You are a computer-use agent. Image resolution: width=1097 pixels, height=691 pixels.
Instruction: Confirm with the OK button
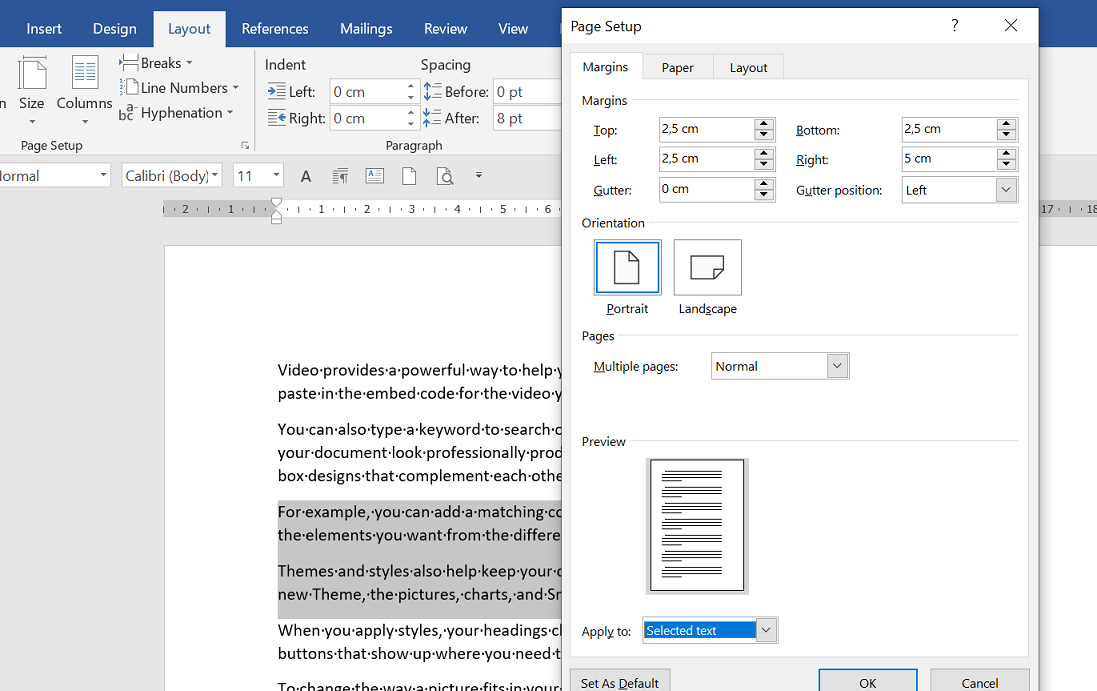(x=868, y=683)
